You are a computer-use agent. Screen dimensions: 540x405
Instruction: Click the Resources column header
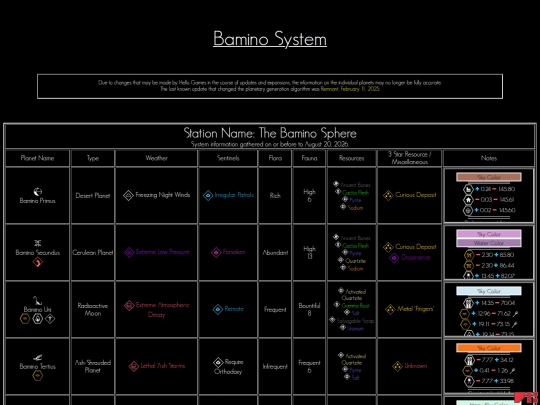tap(351, 158)
